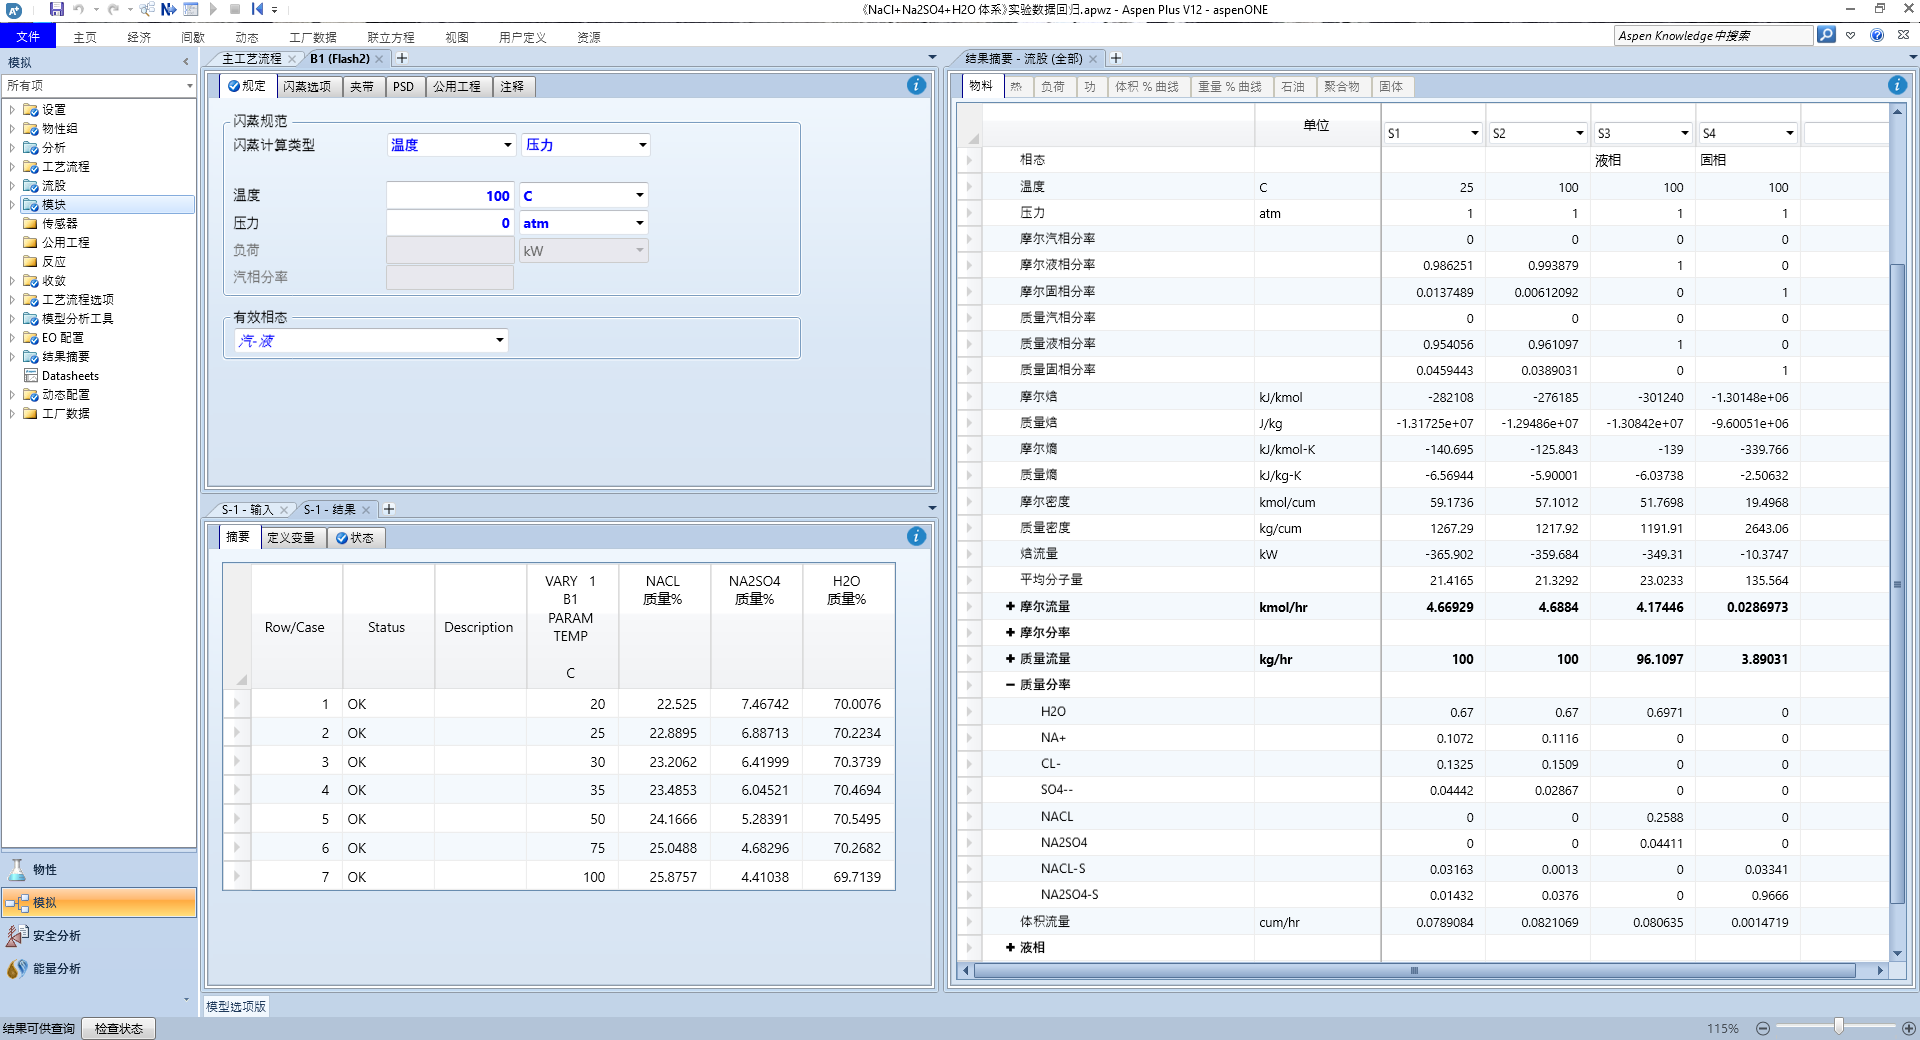Viewport: 1920px width, 1040px height.
Task: Click info icon in stream results summary panel
Action: coord(1897,86)
